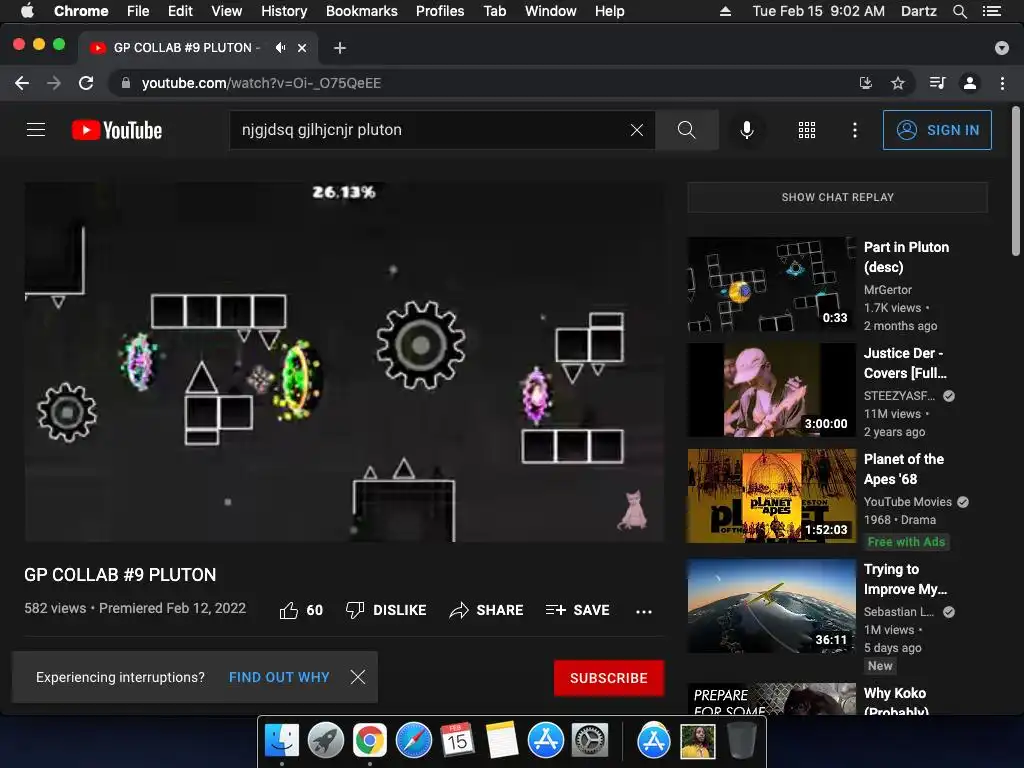Bookmark this page with star icon
The height and width of the screenshot is (768, 1024).
[898, 83]
